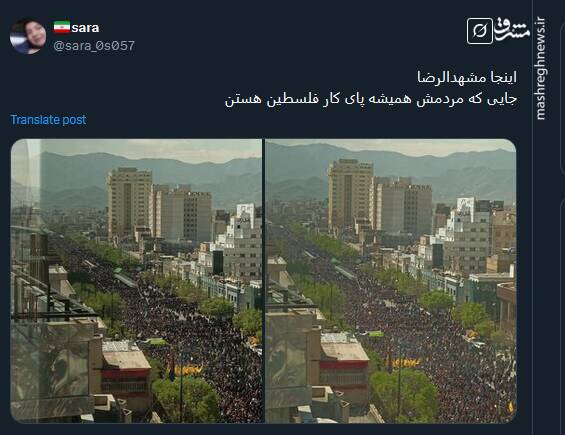Screen dimensions: 565x435
Task: Click the mountains in the left photo
Action: tap(151, 178)
